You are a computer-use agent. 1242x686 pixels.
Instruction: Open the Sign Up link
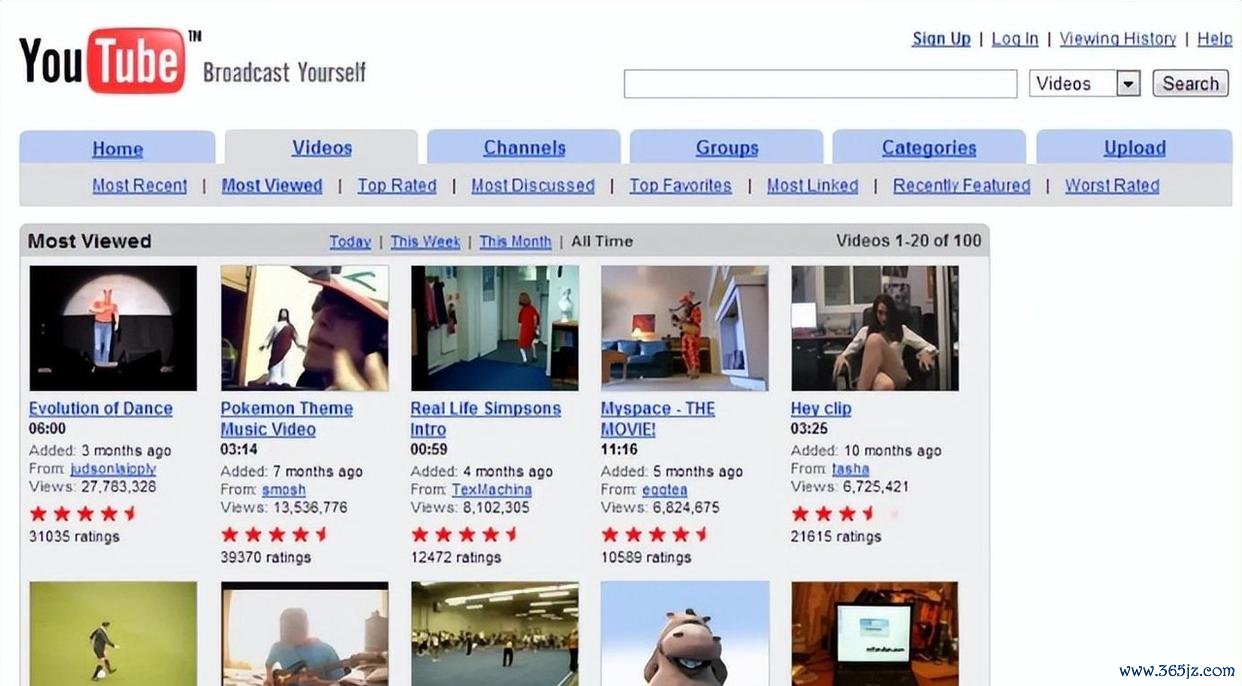(x=941, y=38)
